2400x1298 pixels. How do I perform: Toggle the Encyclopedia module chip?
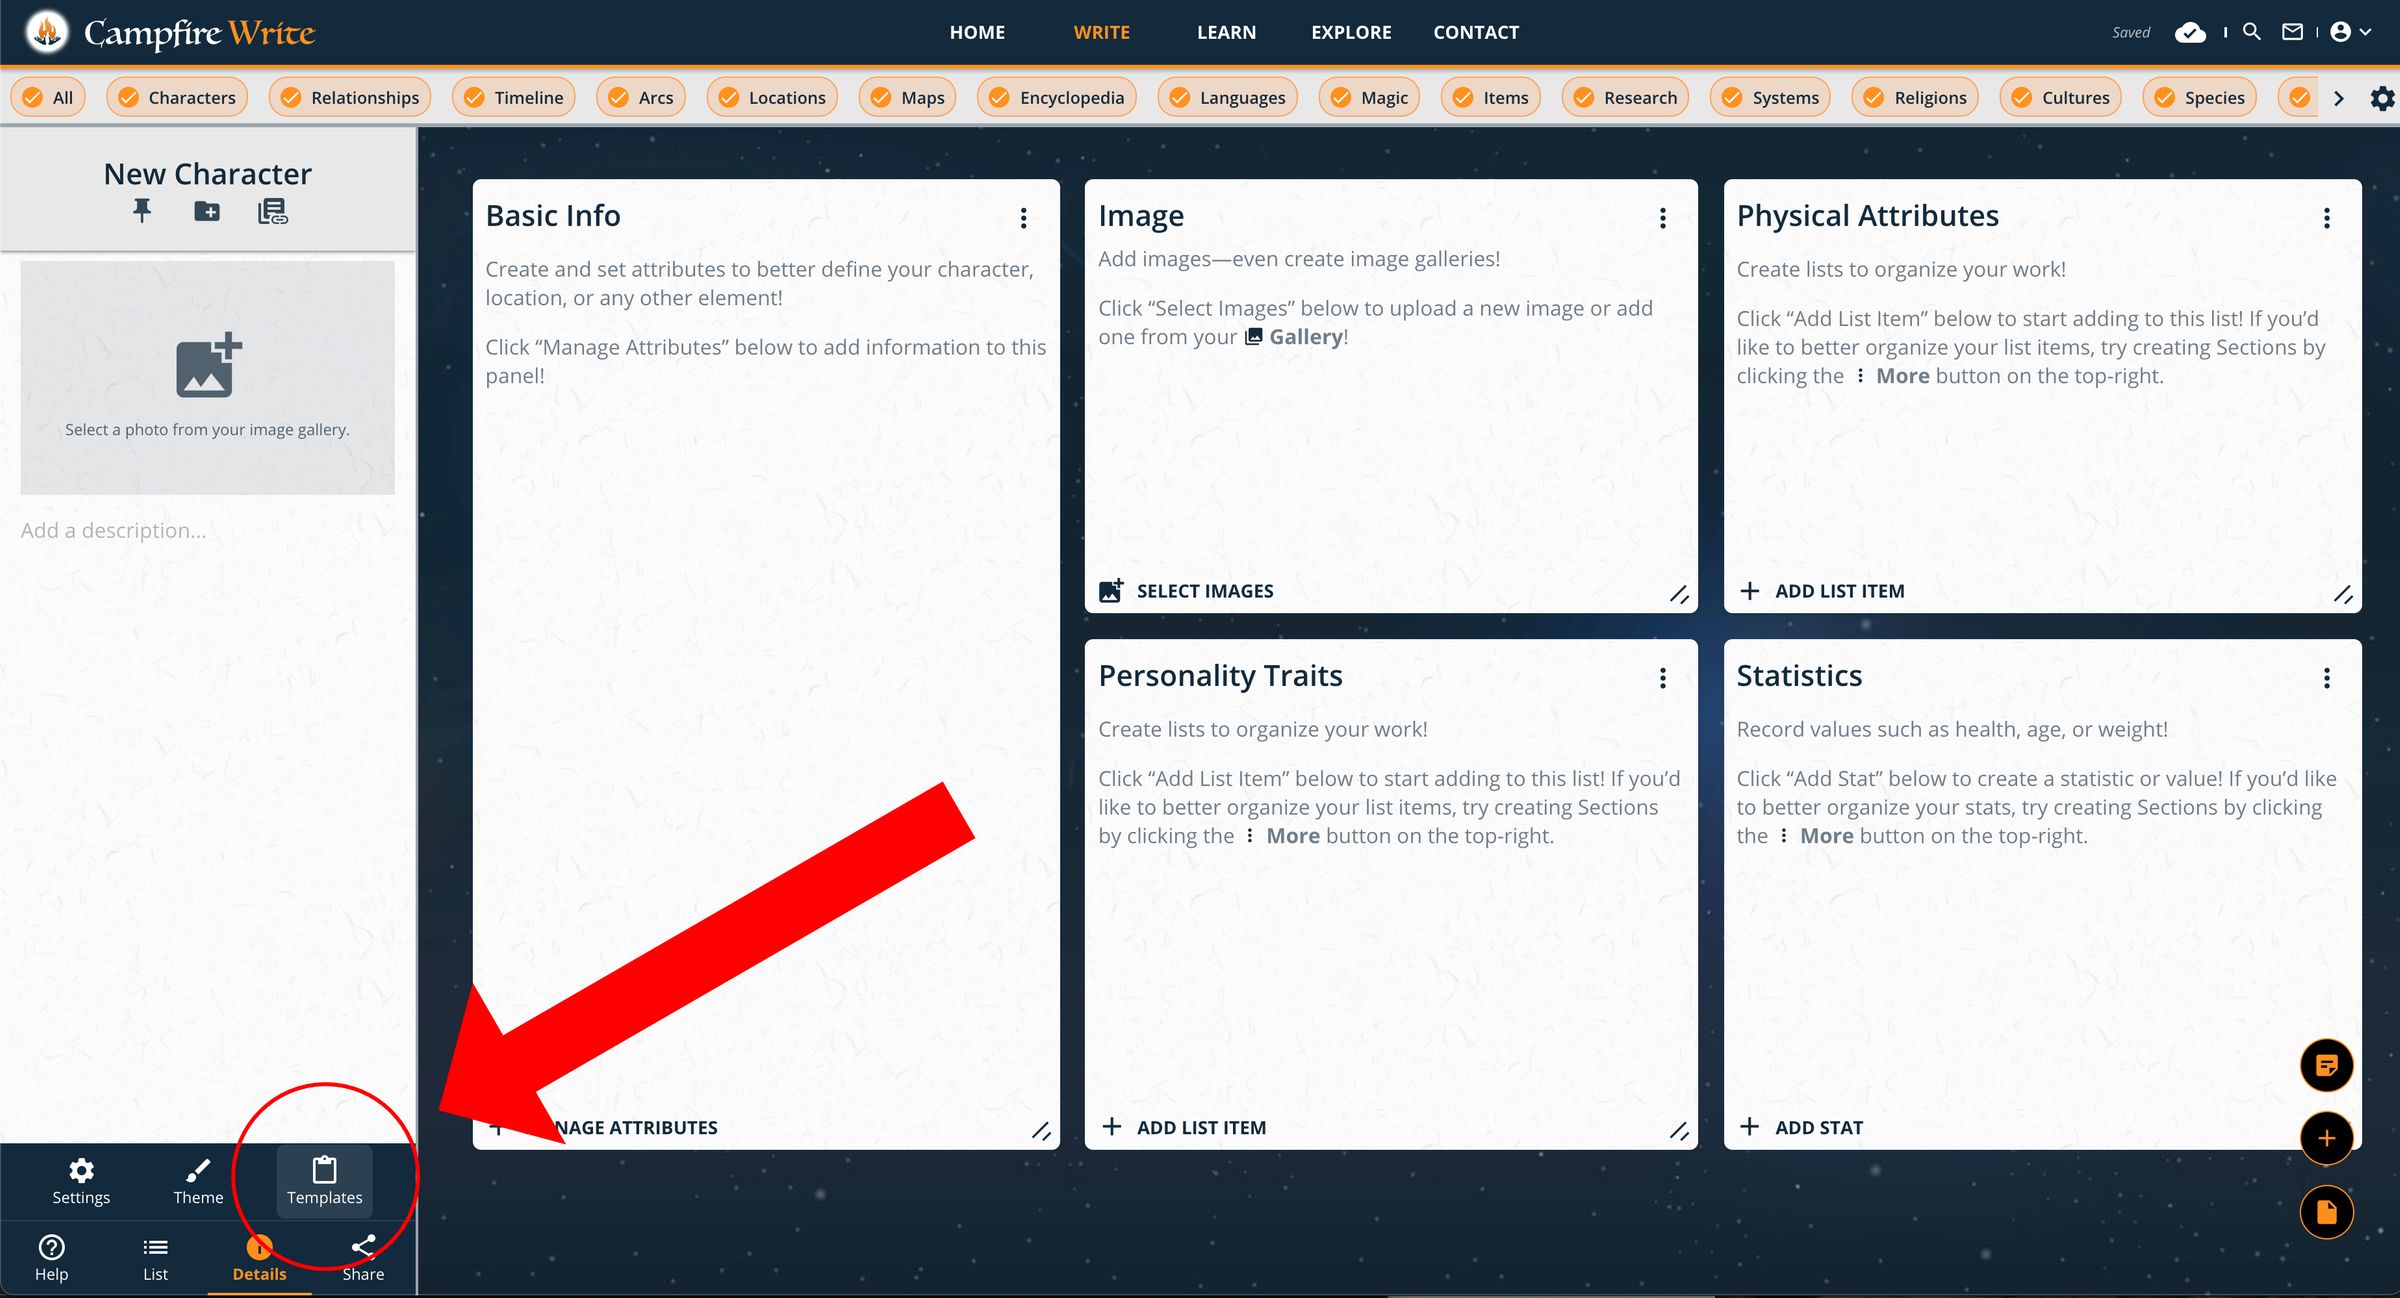point(1057,98)
